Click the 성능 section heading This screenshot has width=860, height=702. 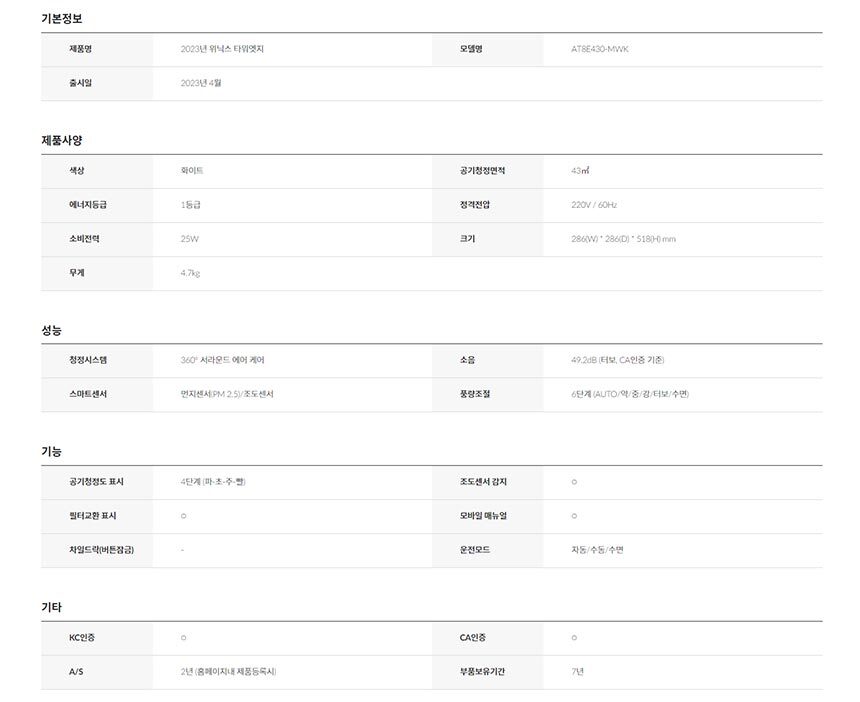point(52,329)
